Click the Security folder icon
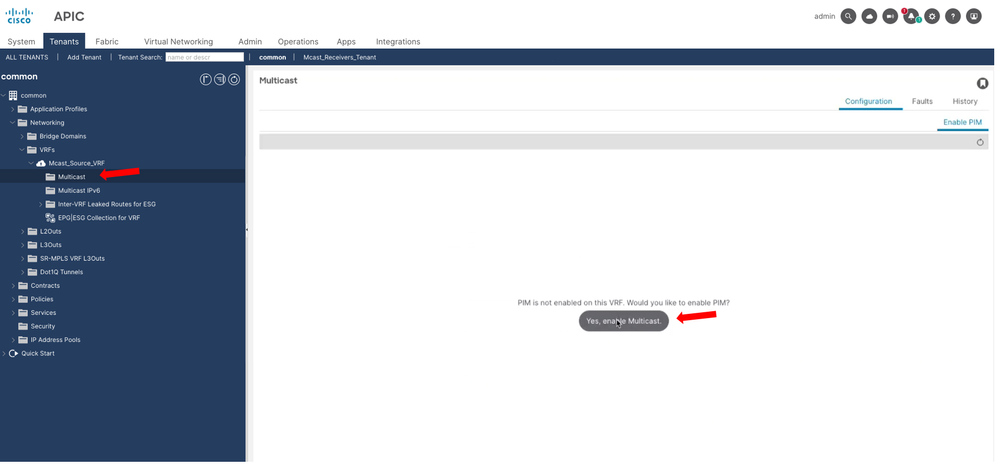 tap(23, 326)
